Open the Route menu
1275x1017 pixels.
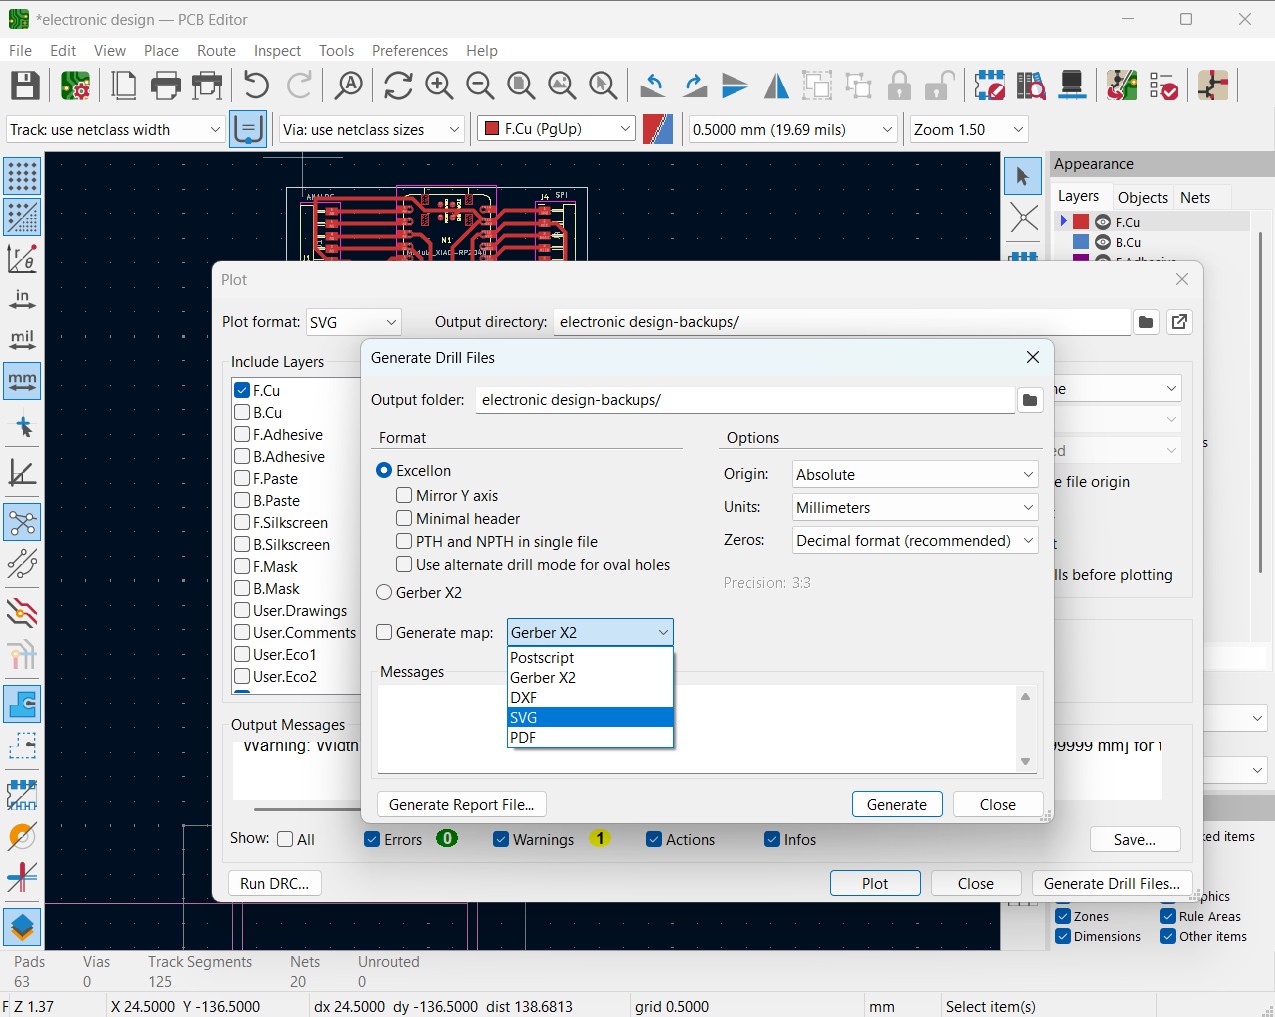pos(216,51)
